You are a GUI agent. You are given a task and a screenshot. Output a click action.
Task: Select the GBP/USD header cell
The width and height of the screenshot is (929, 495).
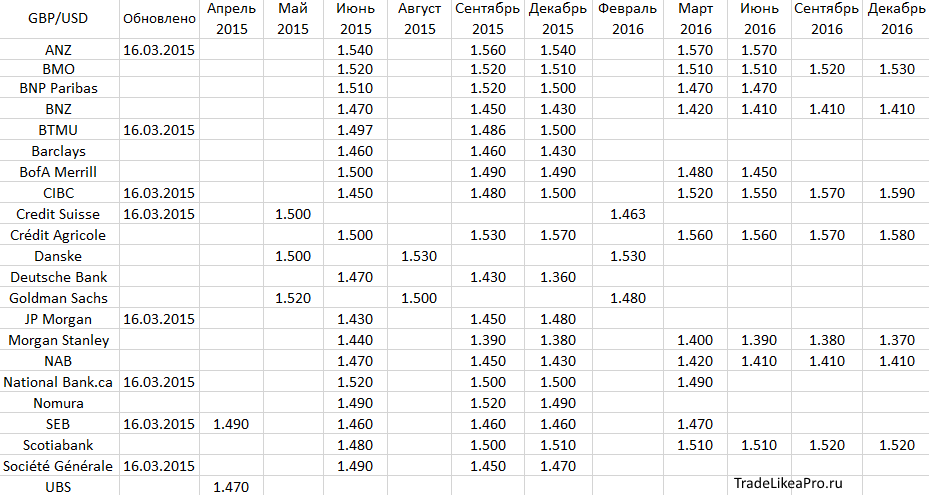coord(58,18)
